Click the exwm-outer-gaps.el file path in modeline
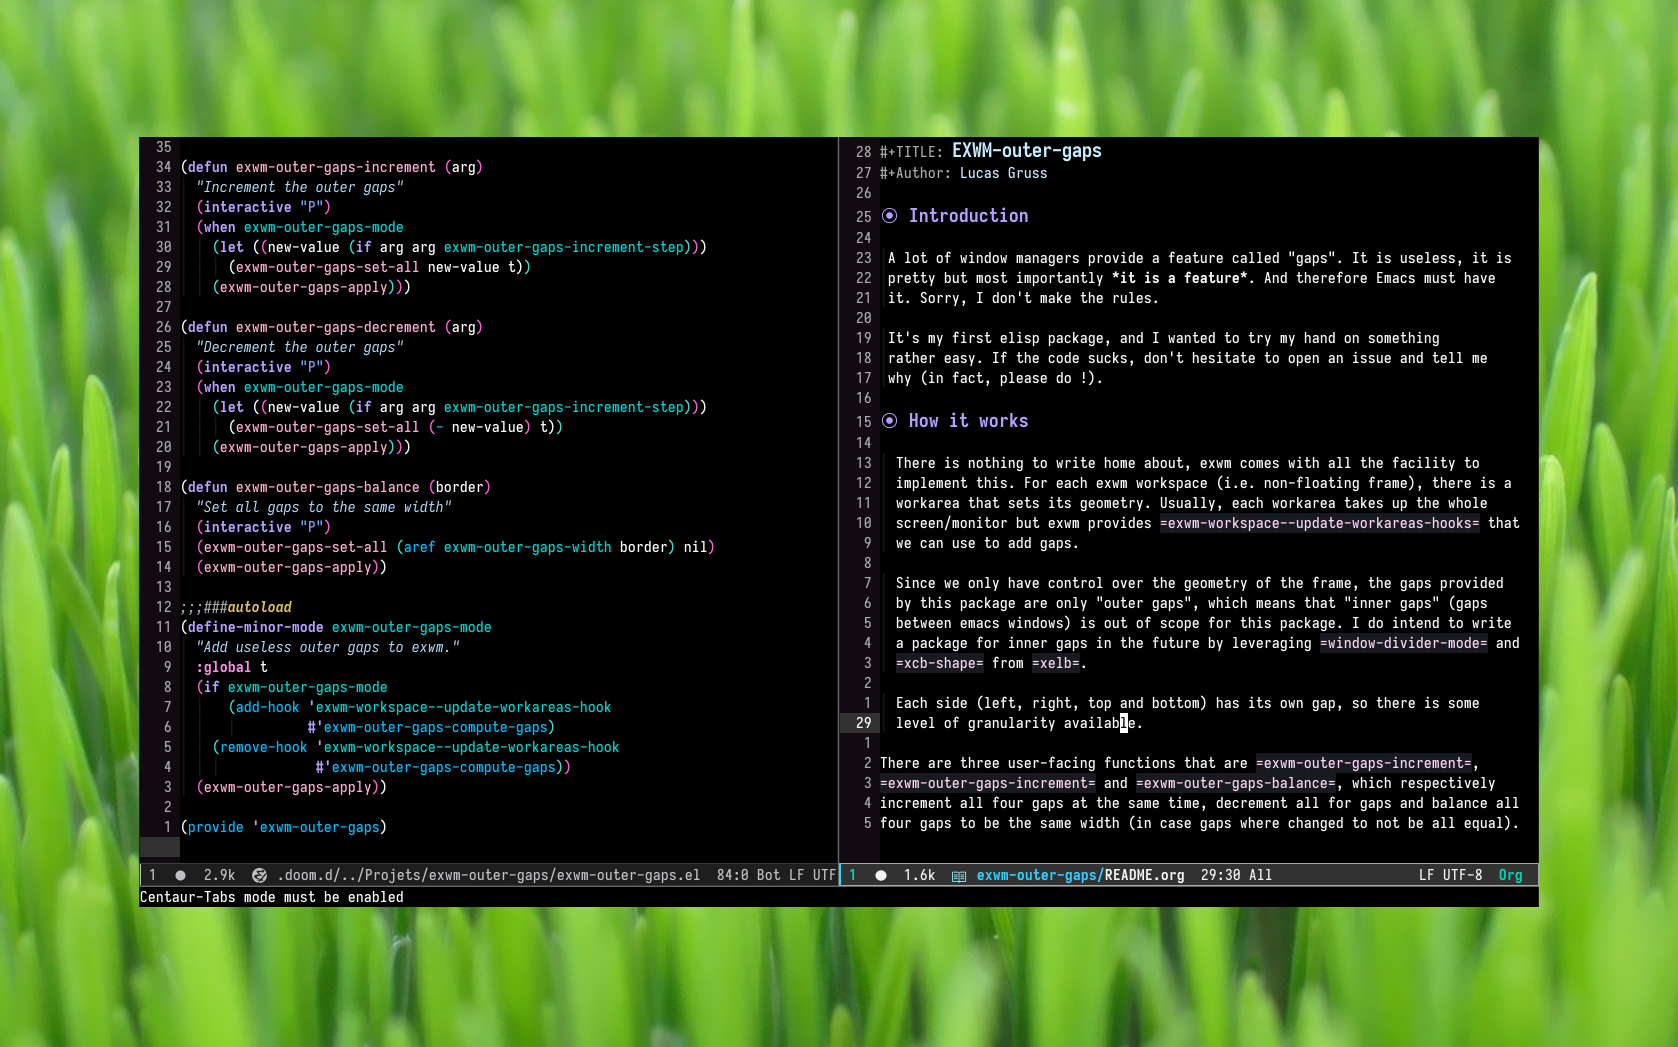 488,875
